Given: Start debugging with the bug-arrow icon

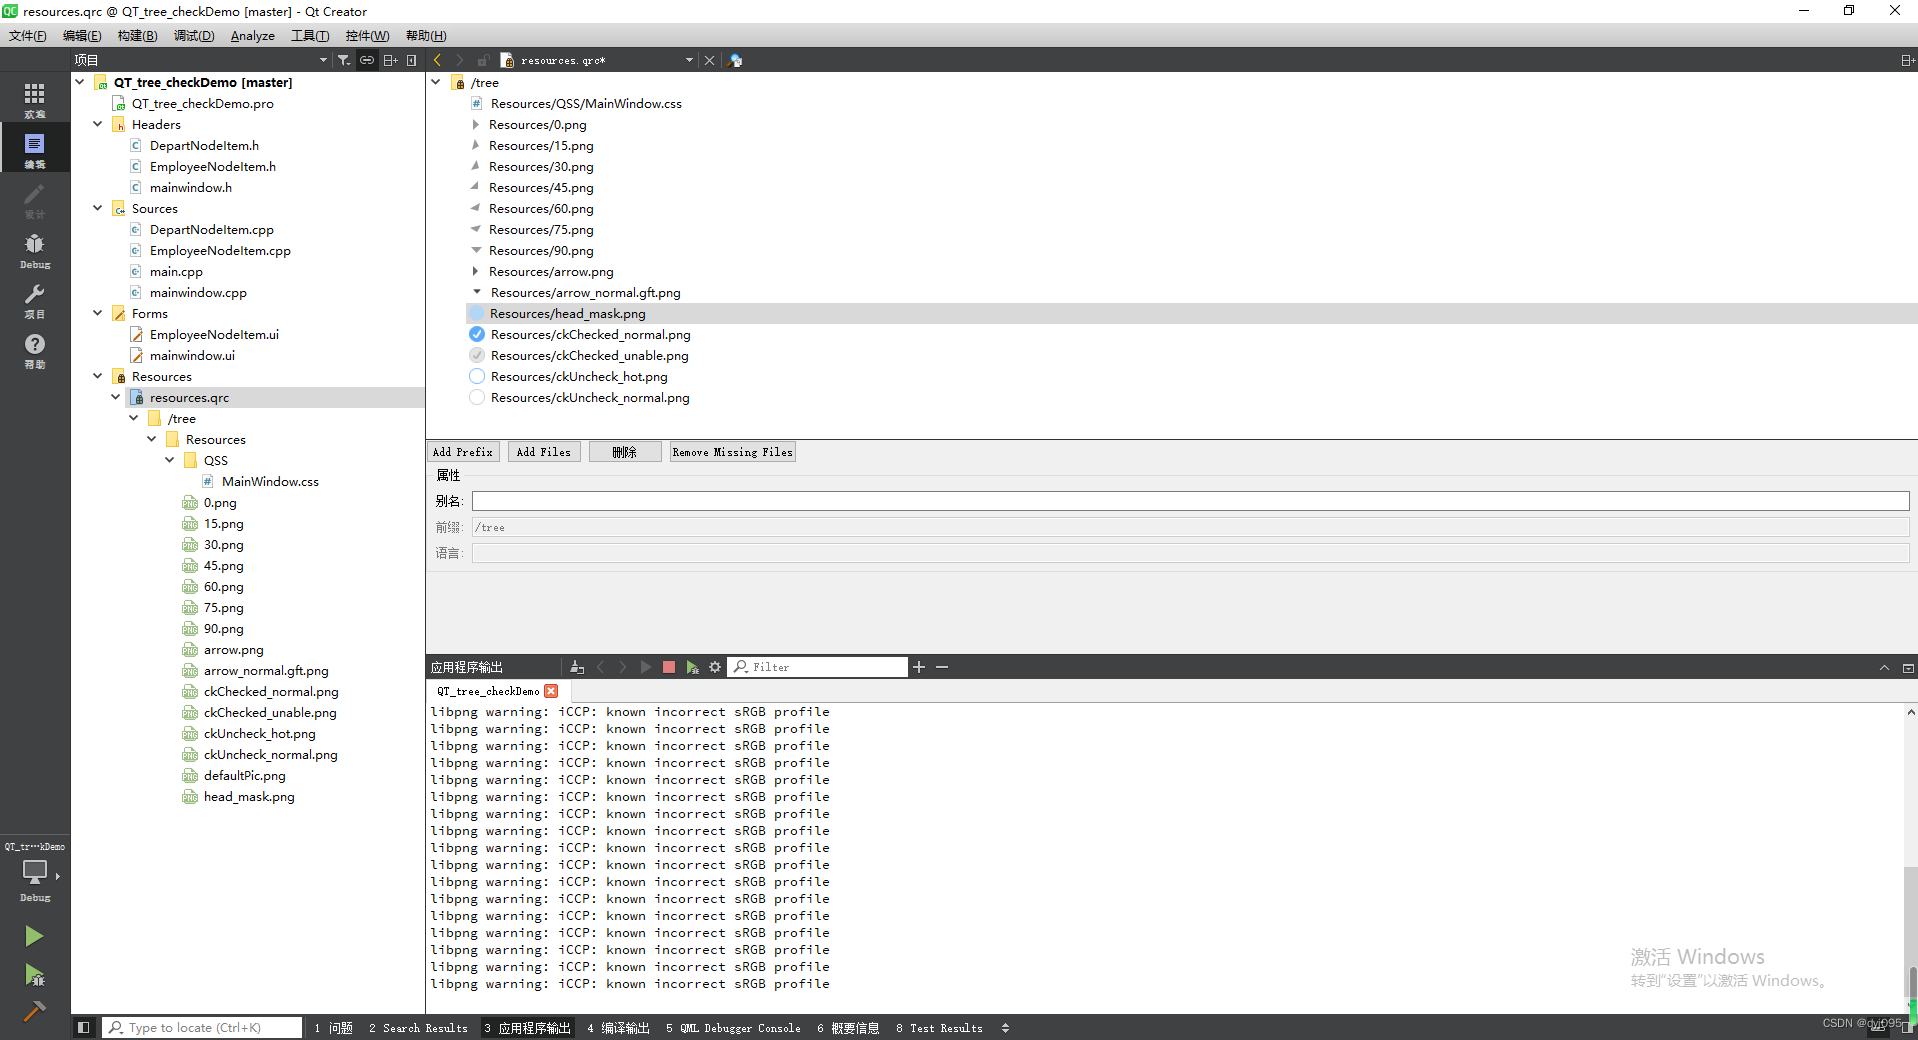Looking at the screenshot, I should pos(34,975).
